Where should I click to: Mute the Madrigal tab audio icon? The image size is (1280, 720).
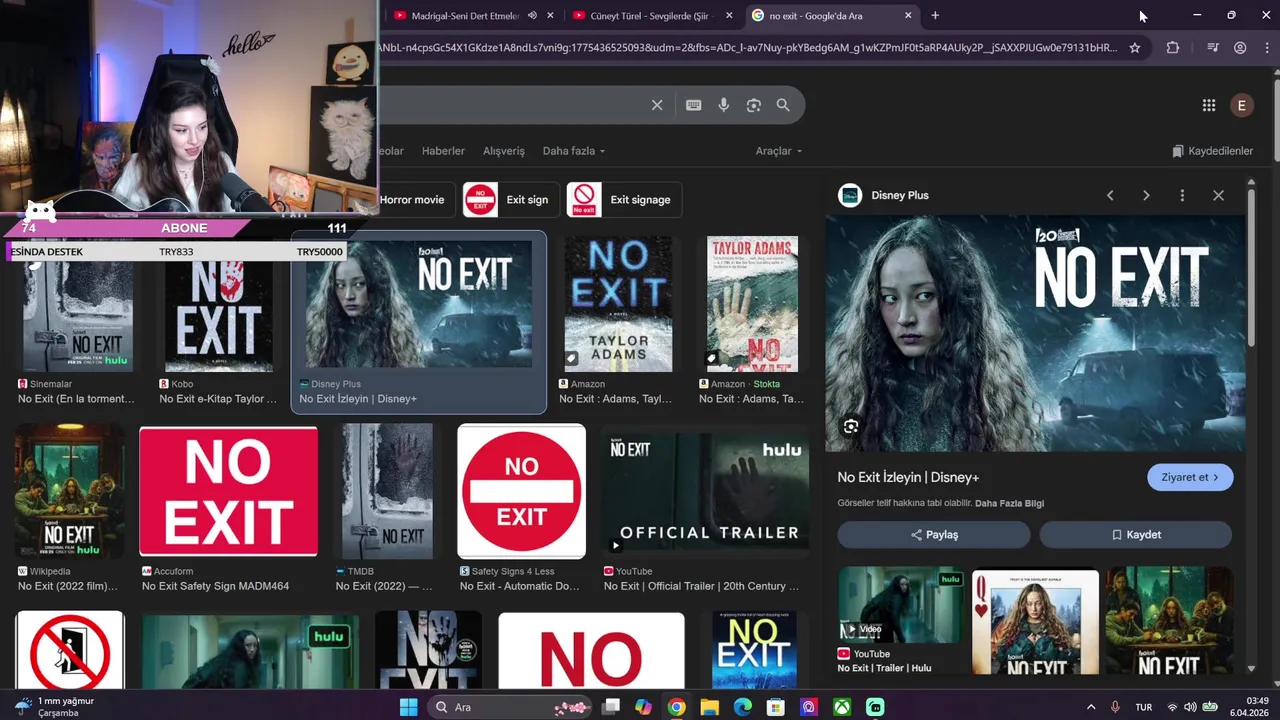tap(532, 15)
